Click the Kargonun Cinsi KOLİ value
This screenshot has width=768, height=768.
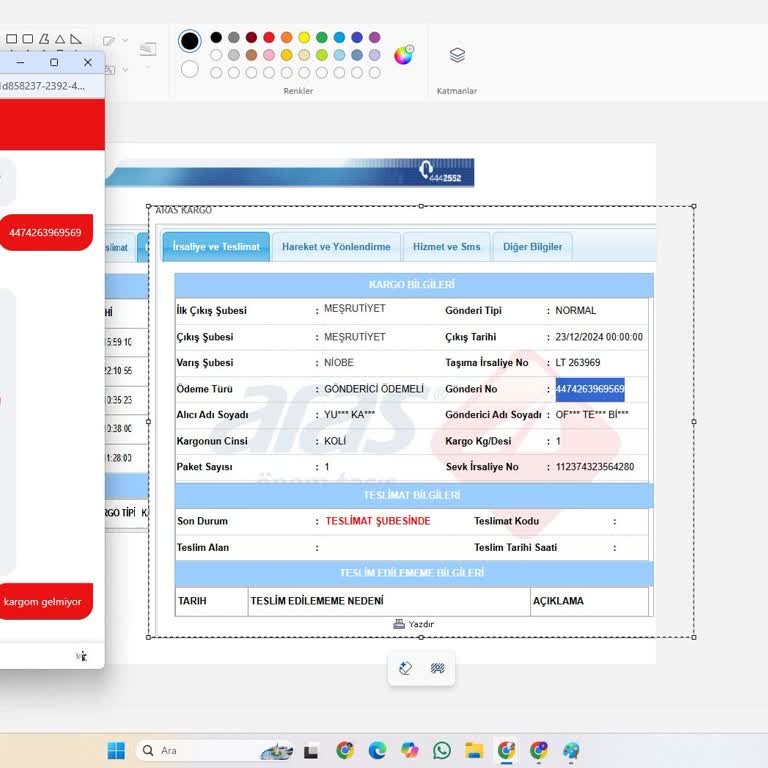[x=335, y=441]
